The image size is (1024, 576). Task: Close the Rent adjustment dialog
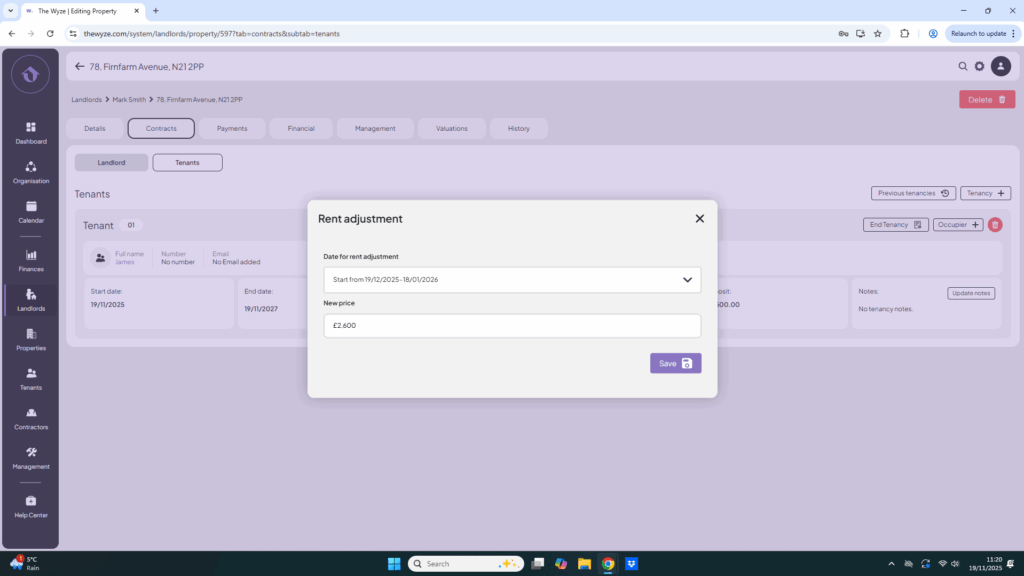699,218
